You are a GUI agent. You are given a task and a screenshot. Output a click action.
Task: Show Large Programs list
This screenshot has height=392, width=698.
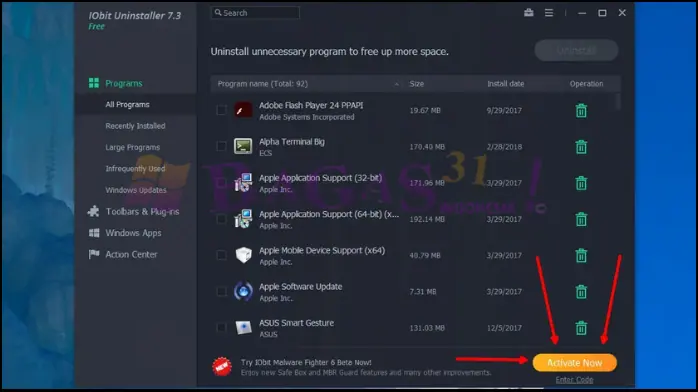pyautogui.click(x=132, y=147)
